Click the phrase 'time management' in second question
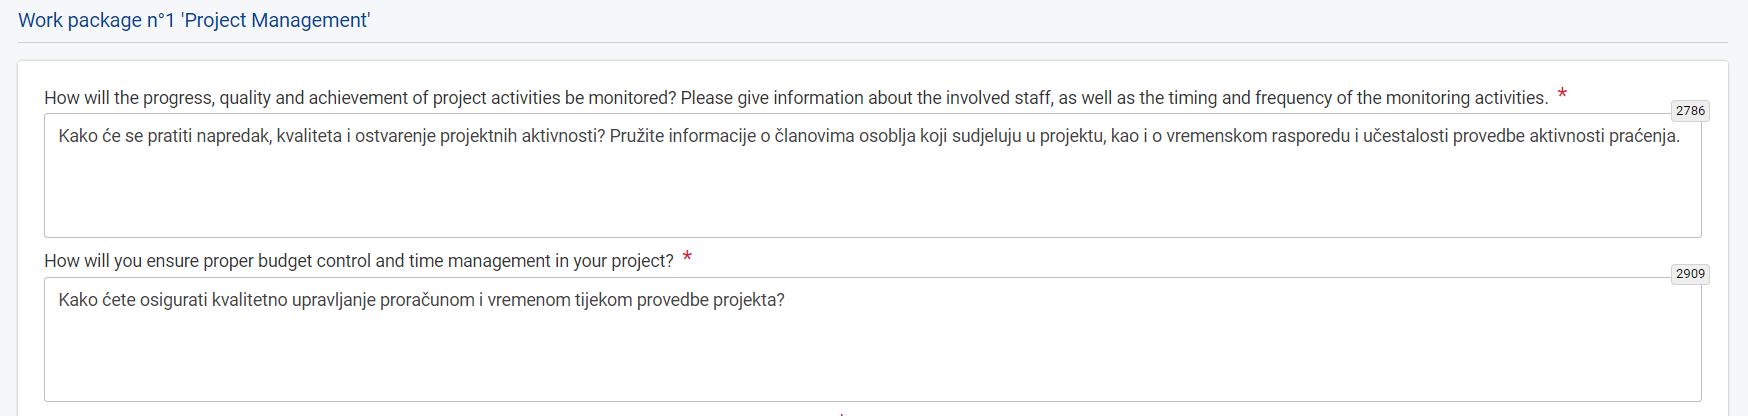This screenshot has width=1748, height=416. pyautogui.click(x=488, y=261)
